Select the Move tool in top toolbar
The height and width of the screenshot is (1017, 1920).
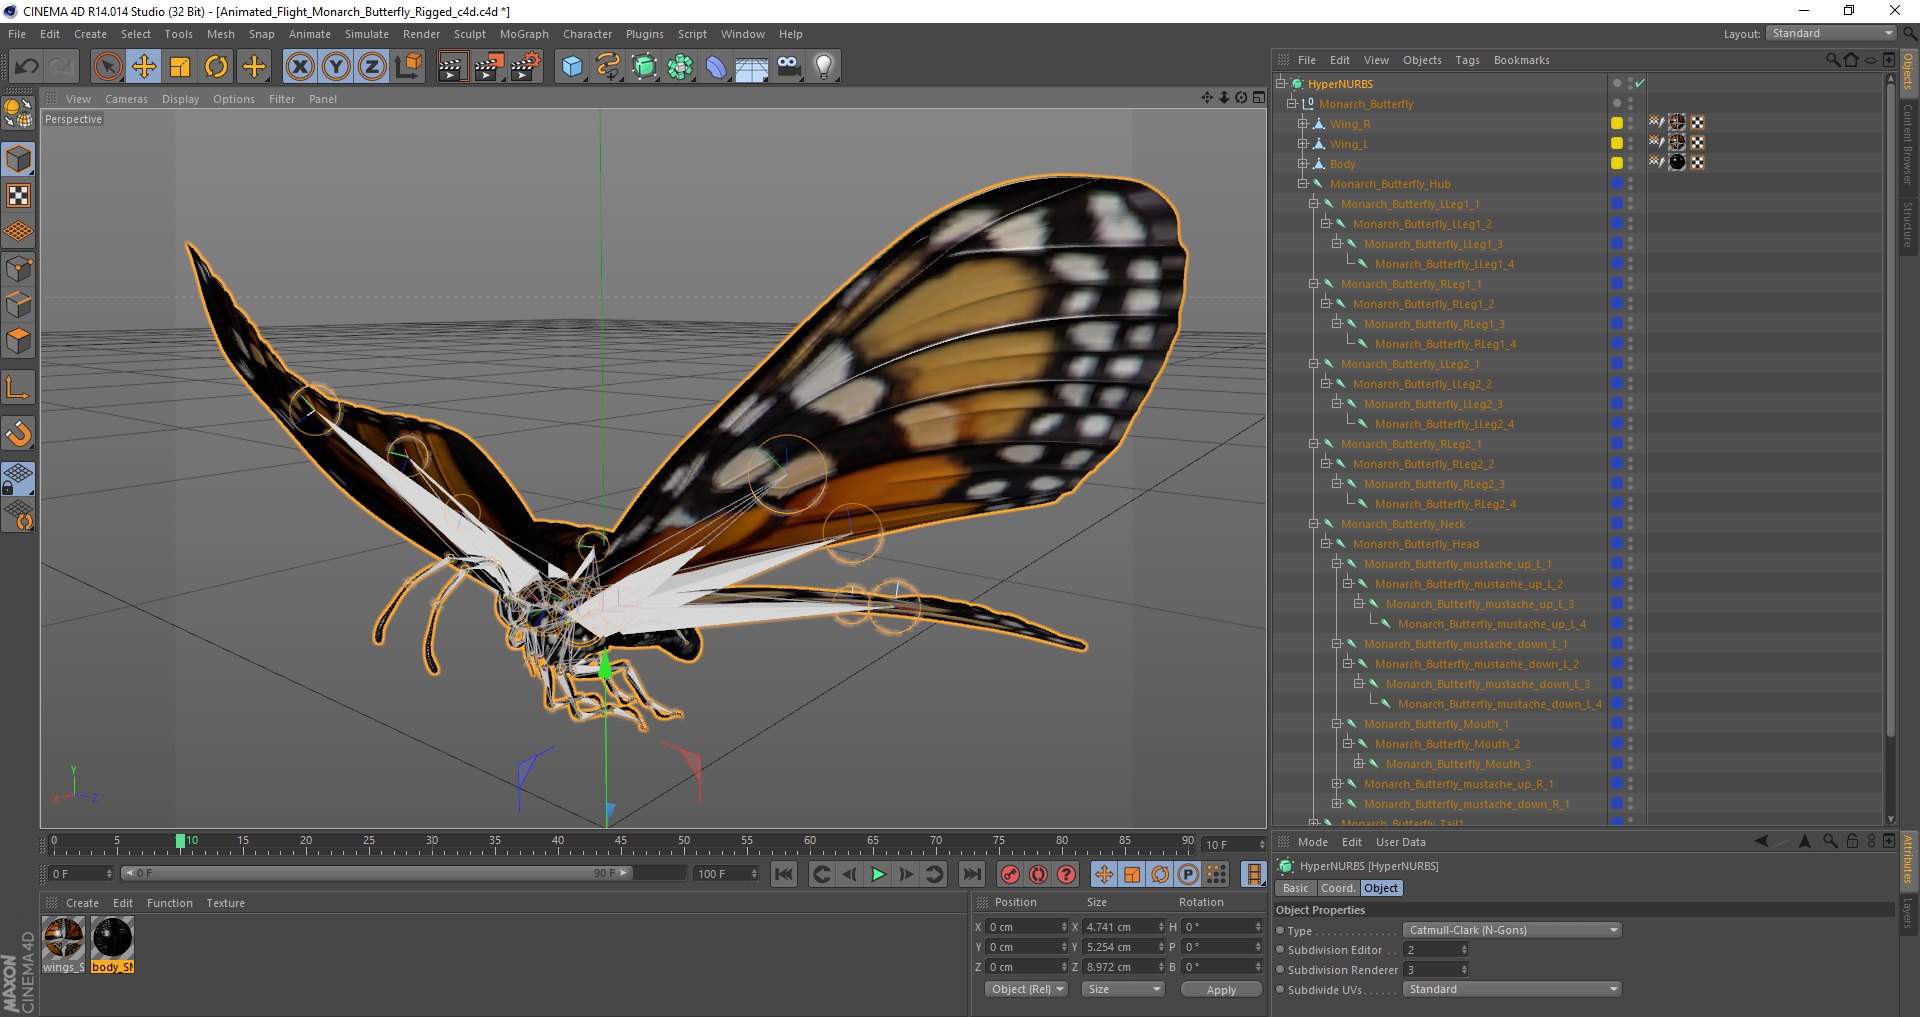(144, 67)
